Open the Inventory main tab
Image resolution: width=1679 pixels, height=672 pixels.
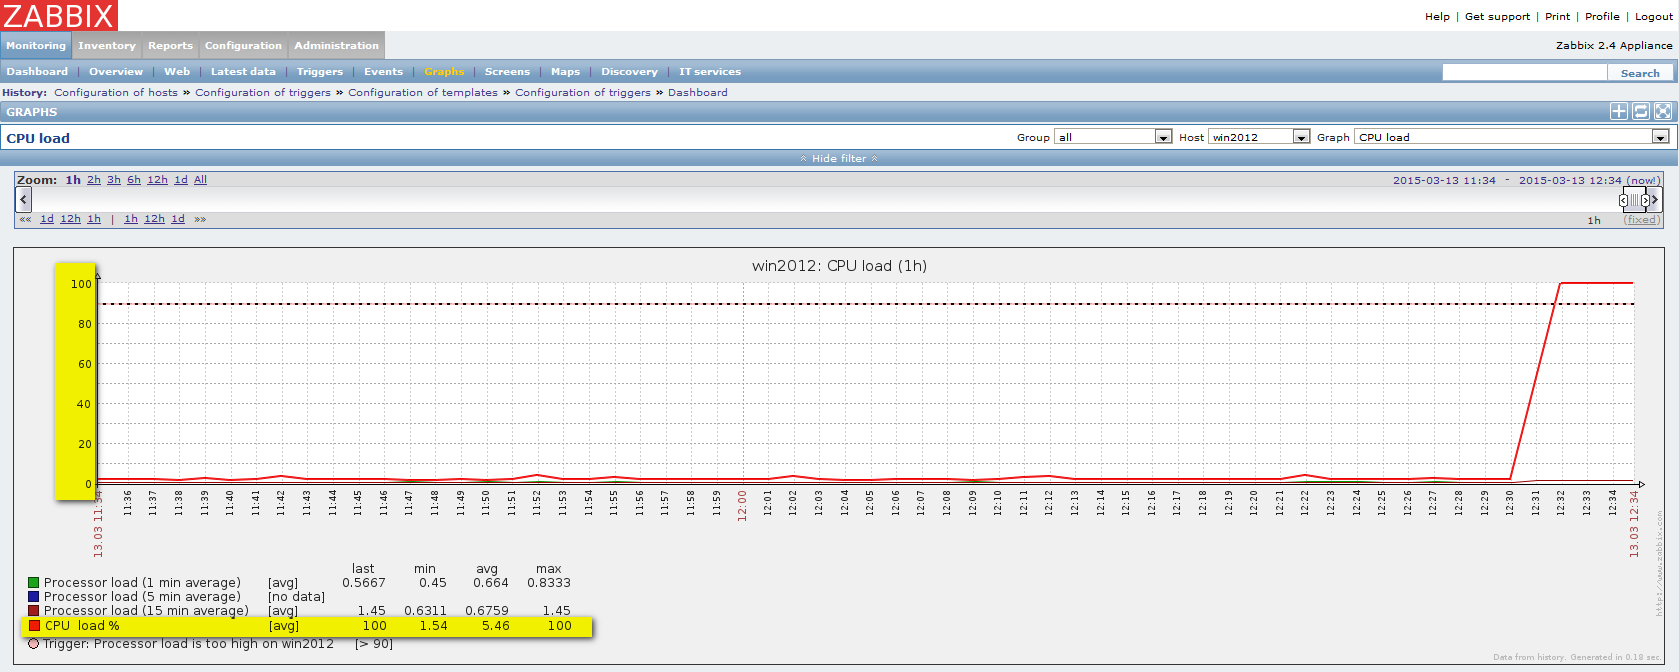pos(106,45)
